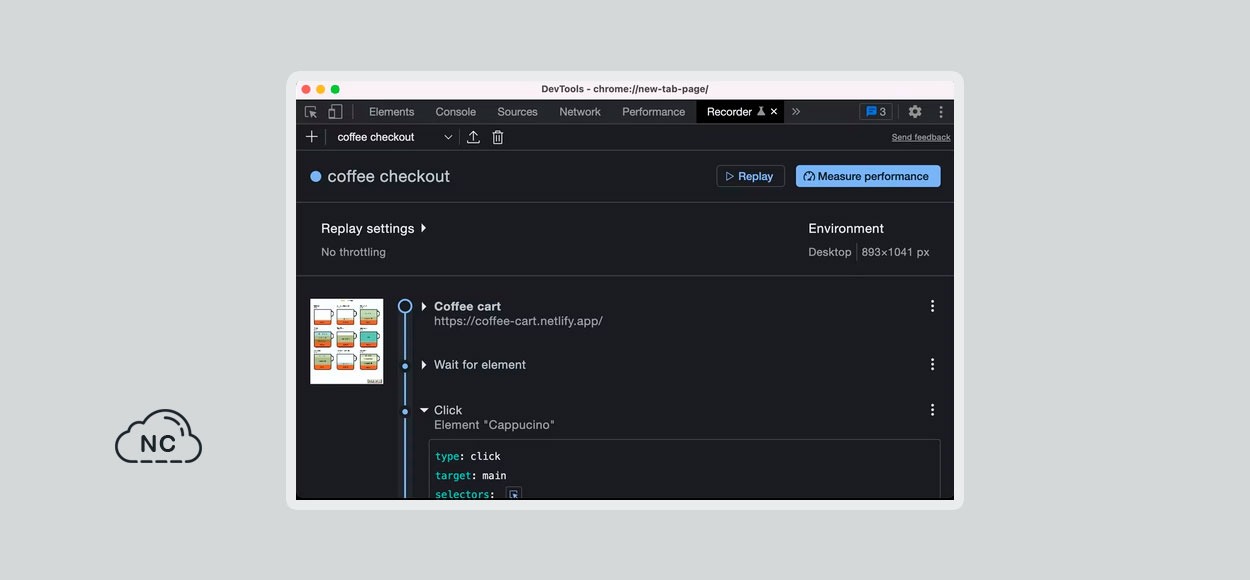Select the Coffee cart timeline circle marker
Image resolution: width=1250 pixels, height=580 pixels.
tap(405, 306)
